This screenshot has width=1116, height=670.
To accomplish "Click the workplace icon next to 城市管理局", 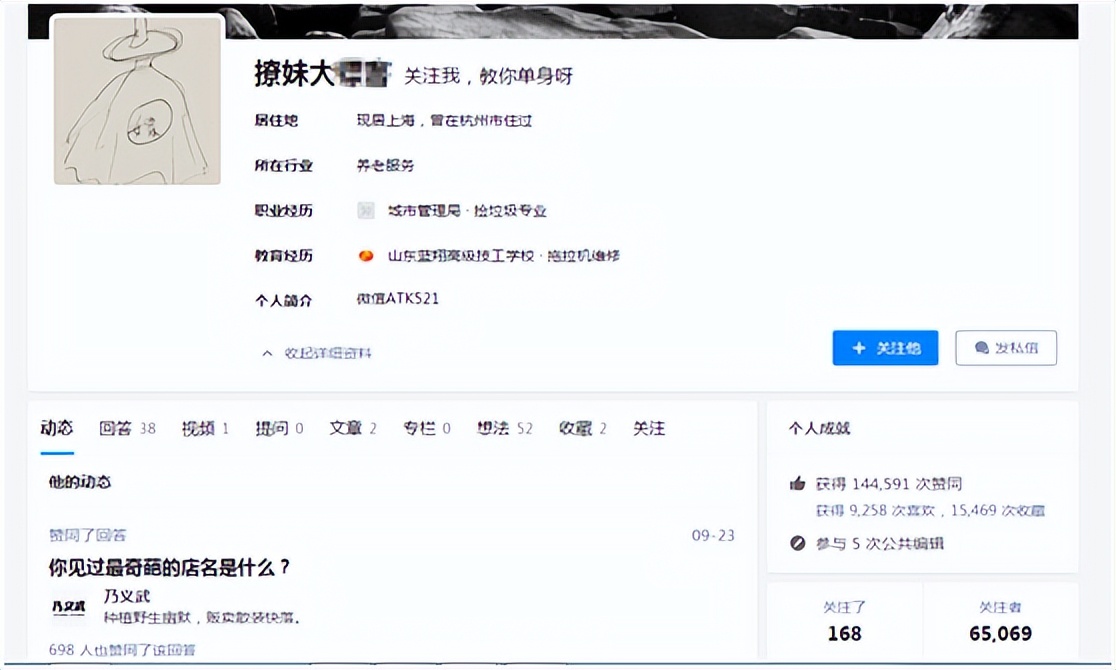I will (368, 210).
